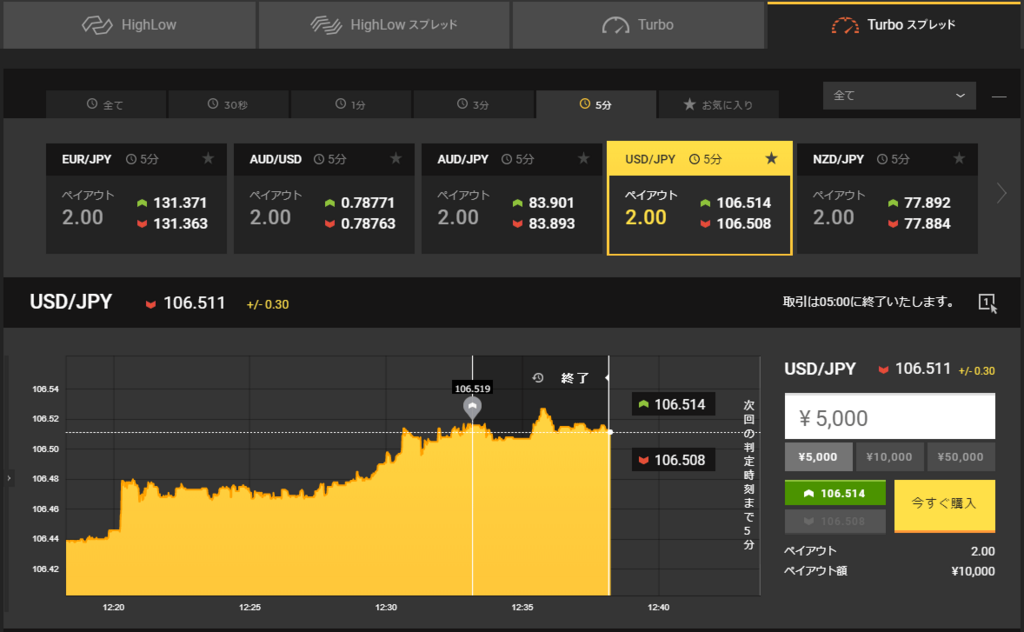Viewport: 1024px width, 632px height.
Task: Click the ¥5,000 amount input field
Action: 889,415
